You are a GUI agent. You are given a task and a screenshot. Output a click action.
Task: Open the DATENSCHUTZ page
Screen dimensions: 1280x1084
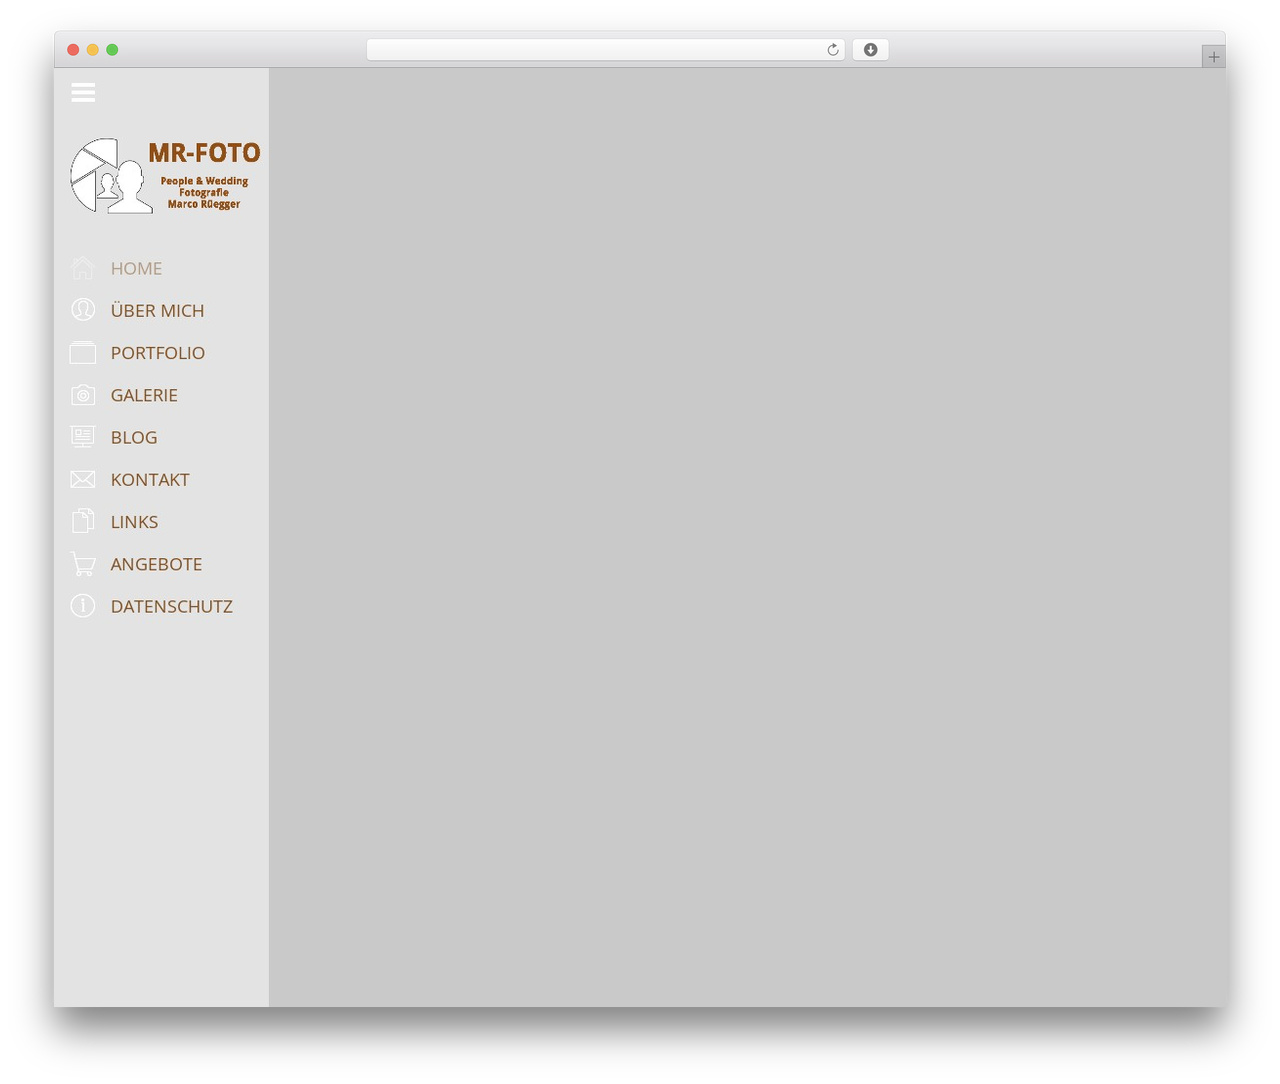click(171, 606)
